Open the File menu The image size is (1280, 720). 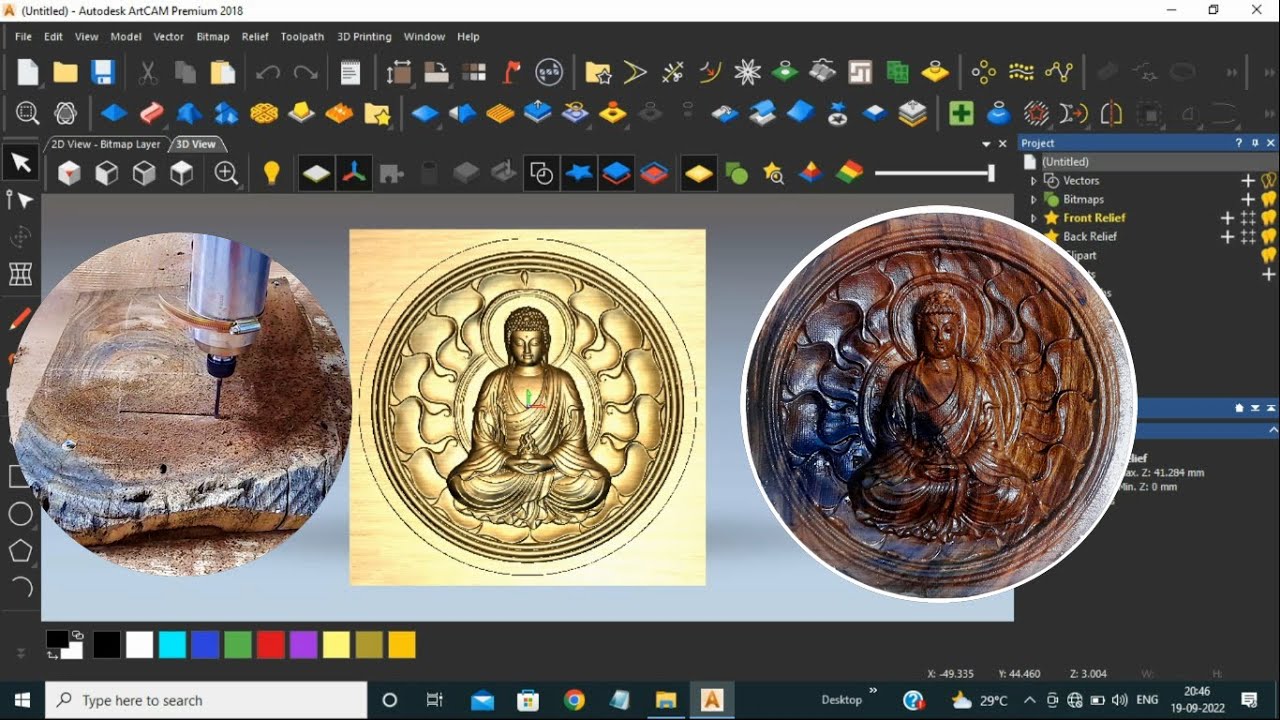tap(23, 36)
